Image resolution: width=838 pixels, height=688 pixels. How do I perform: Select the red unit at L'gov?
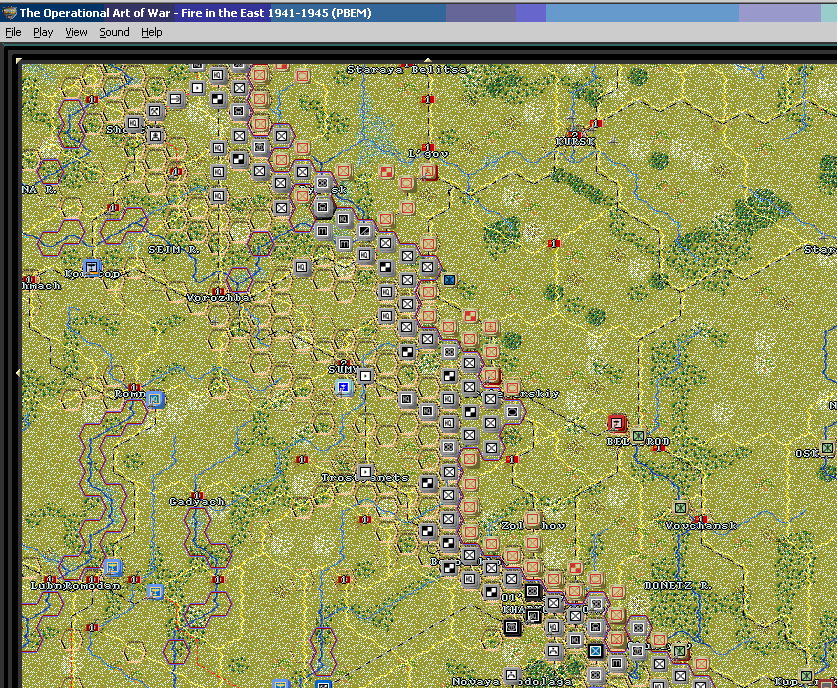pos(428,172)
